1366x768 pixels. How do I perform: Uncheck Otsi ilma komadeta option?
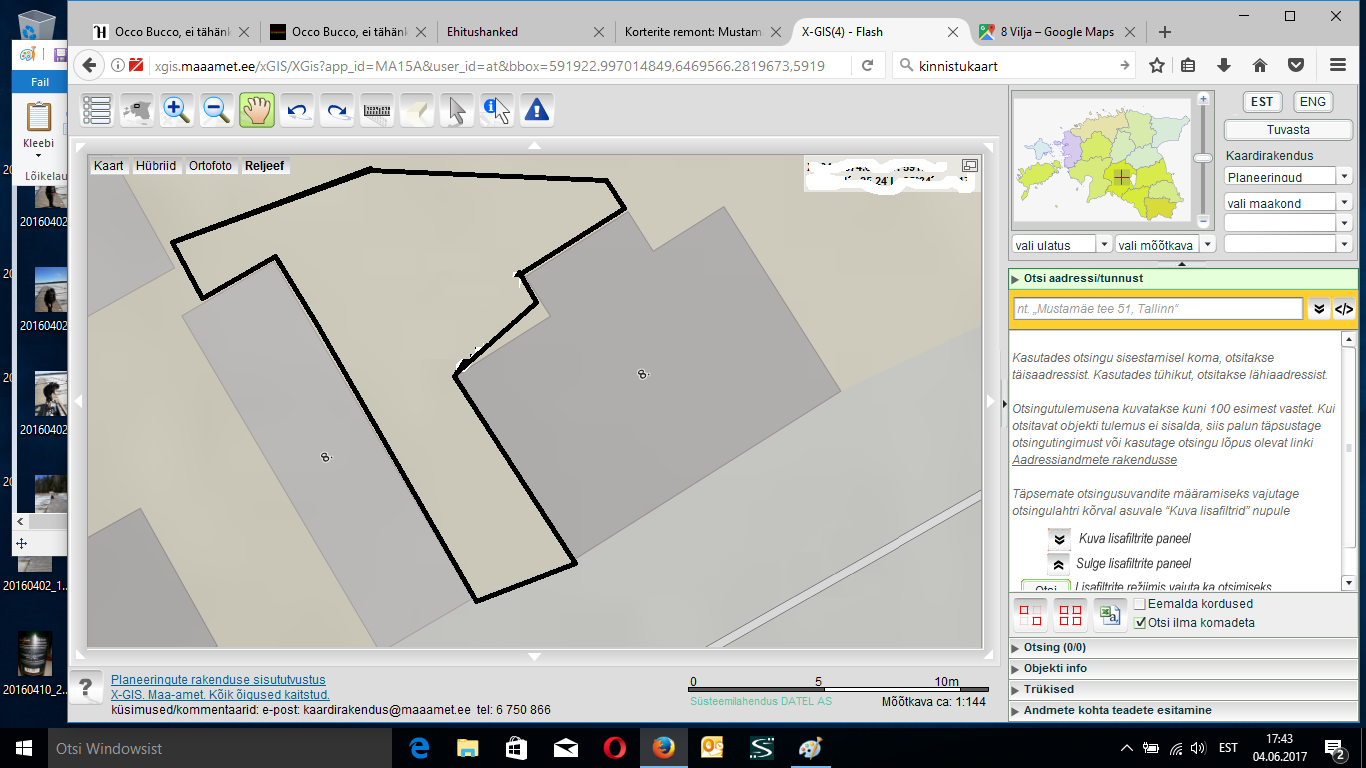coord(1140,623)
